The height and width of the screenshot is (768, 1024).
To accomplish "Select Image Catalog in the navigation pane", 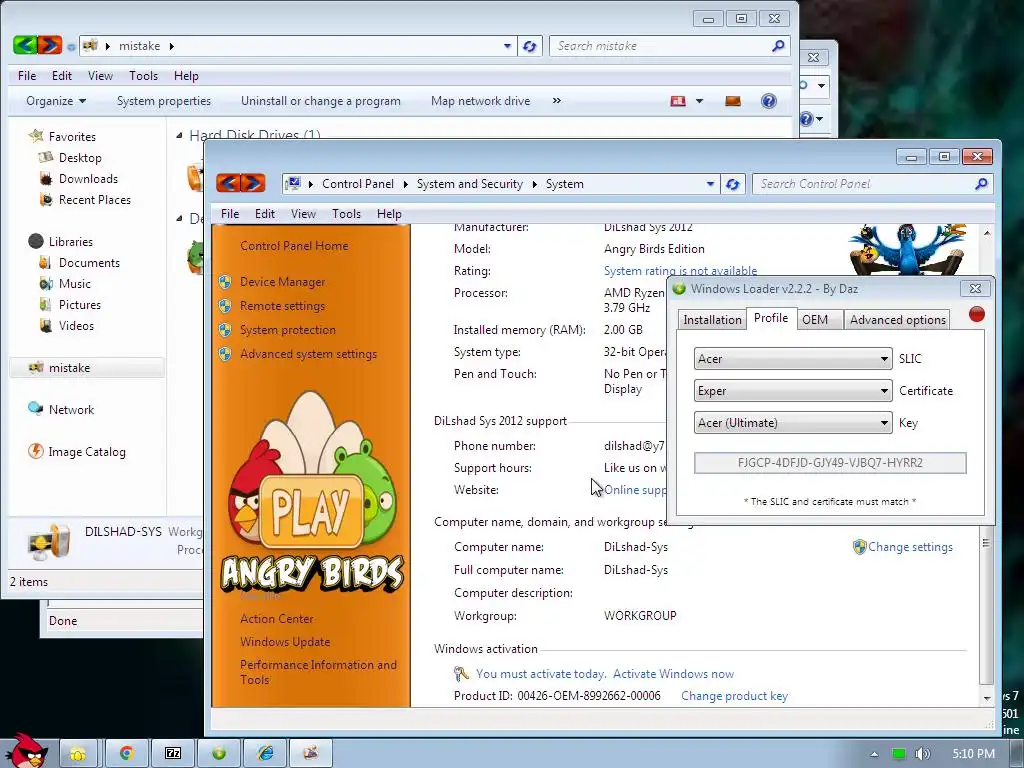I will click(86, 451).
